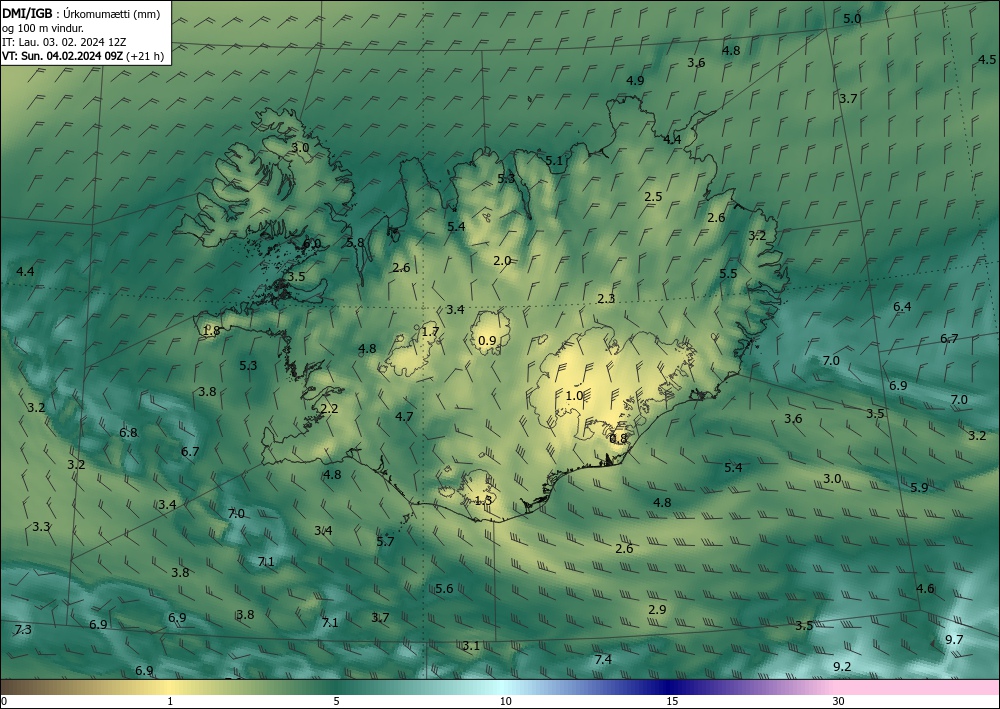
Task: Select the 'VT: Sun. 04.02.2024 09Z (+21 h)' line
Action: 82,56
